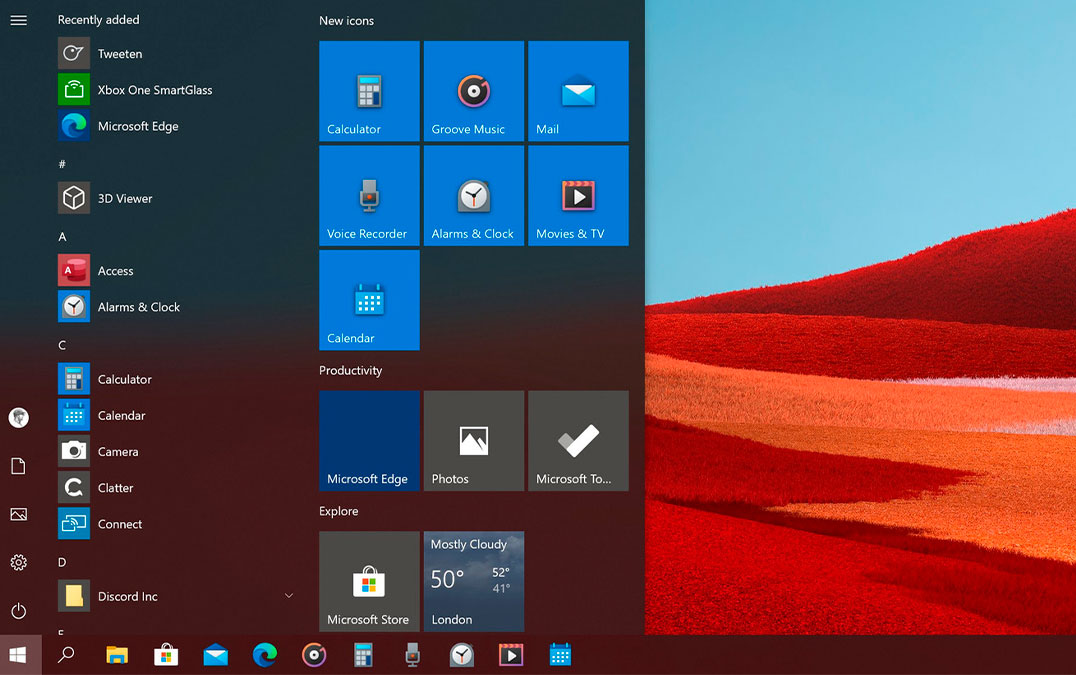The width and height of the screenshot is (1076, 675).
Task: Open Settings gear in Start sidebar
Action: click(19, 562)
